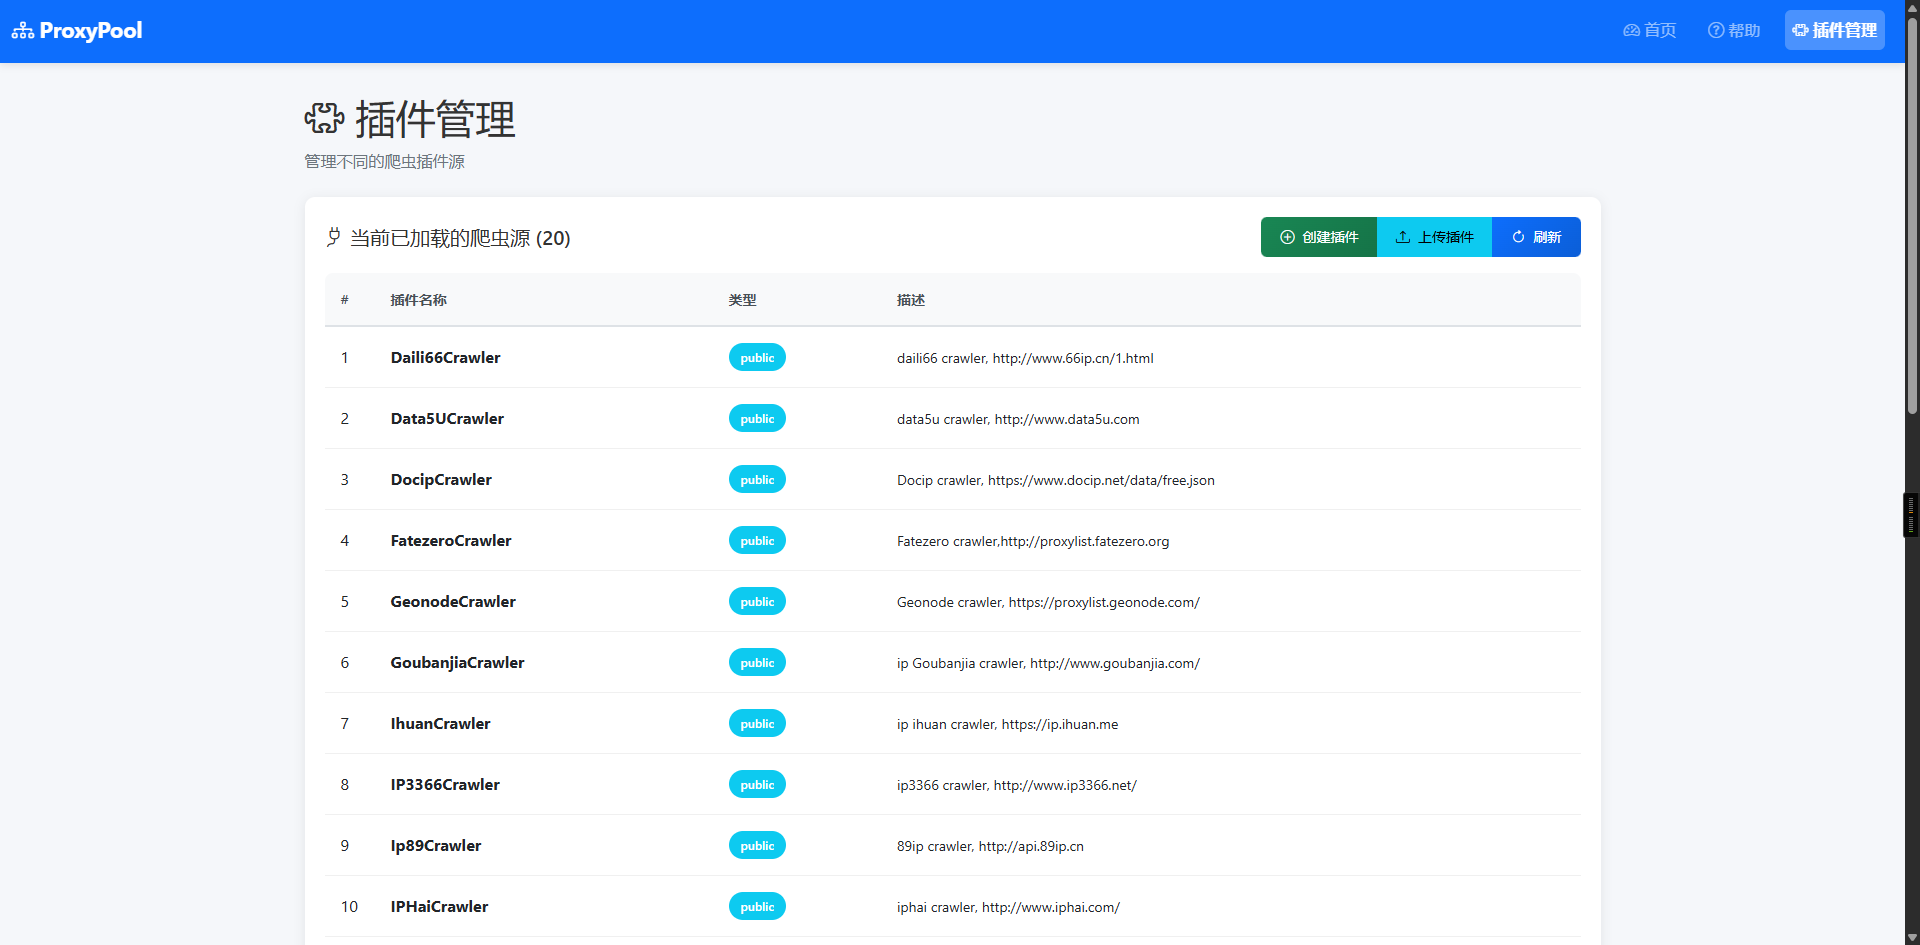
Task: Click the data5u crawler description text
Action: tap(1018, 419)
